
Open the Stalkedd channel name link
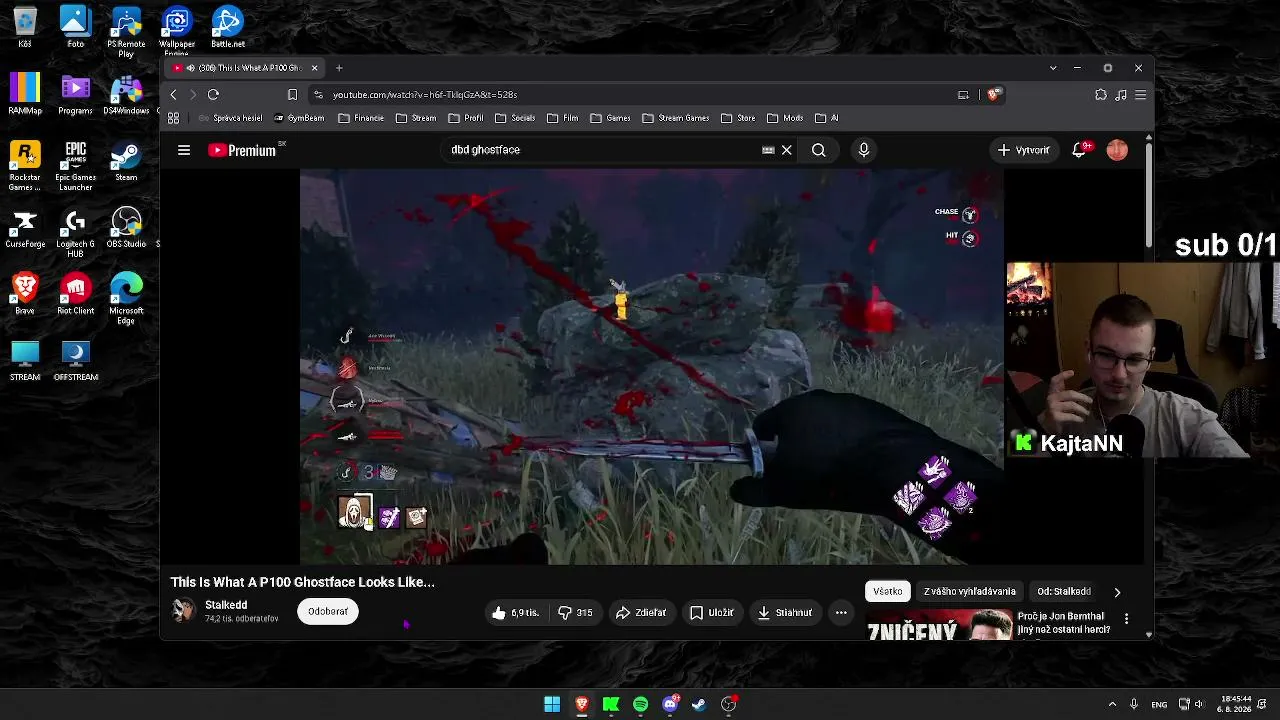tap(226, 605)
